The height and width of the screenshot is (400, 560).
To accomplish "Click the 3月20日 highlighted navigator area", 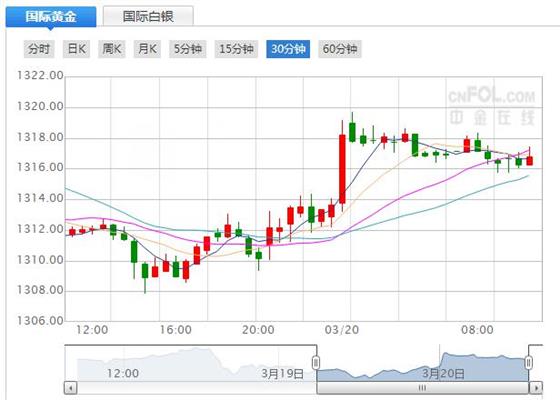I will [x=443, y=374].
